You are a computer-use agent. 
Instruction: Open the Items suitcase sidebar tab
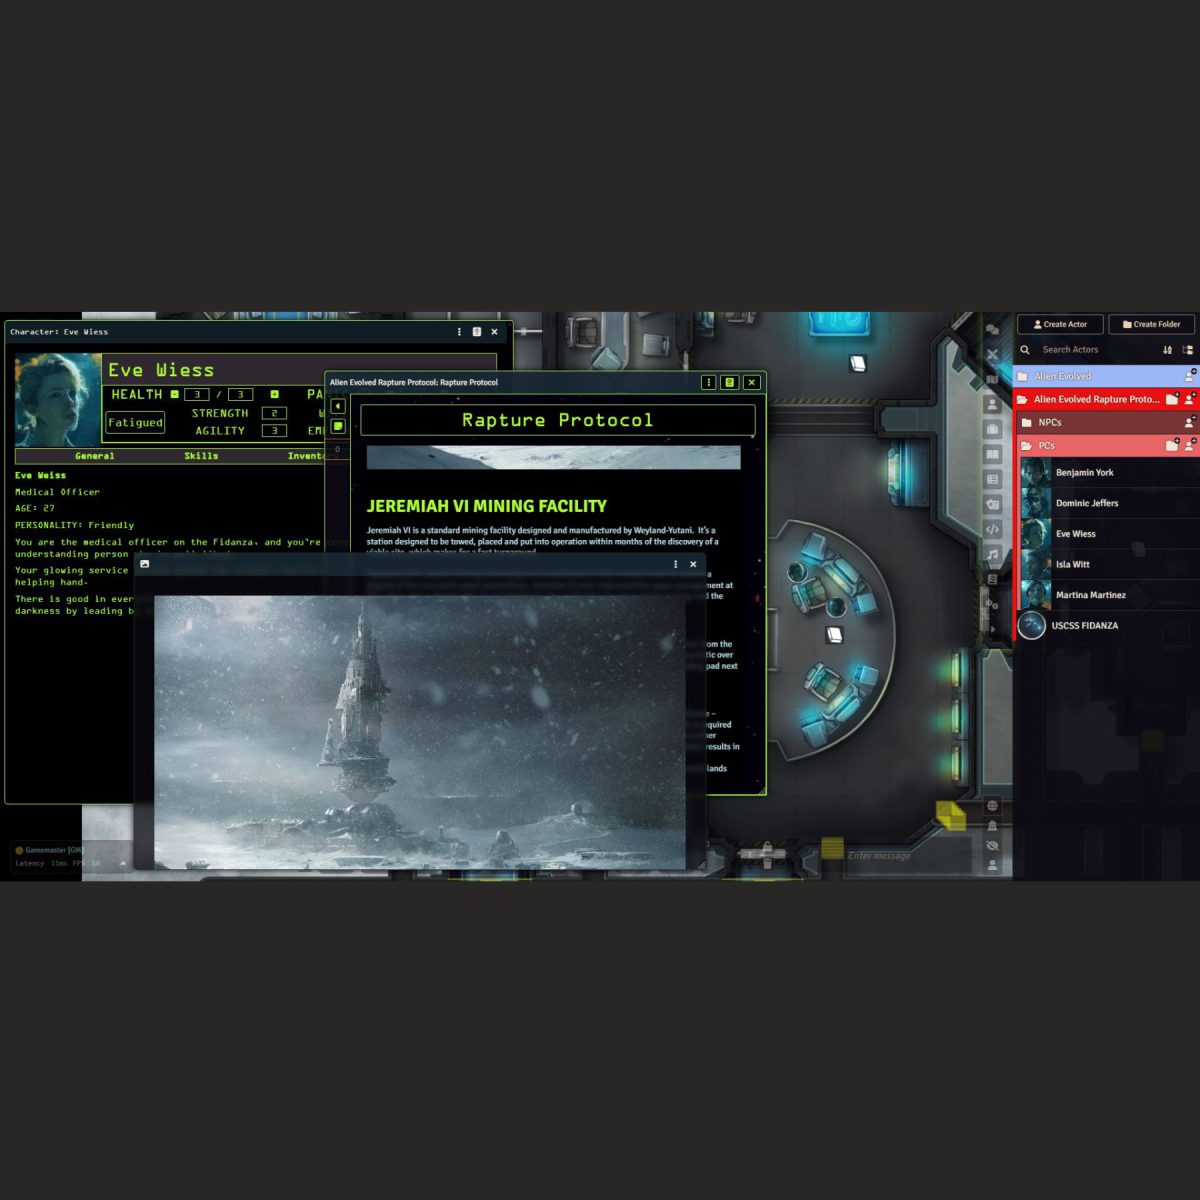click(992, 429)
